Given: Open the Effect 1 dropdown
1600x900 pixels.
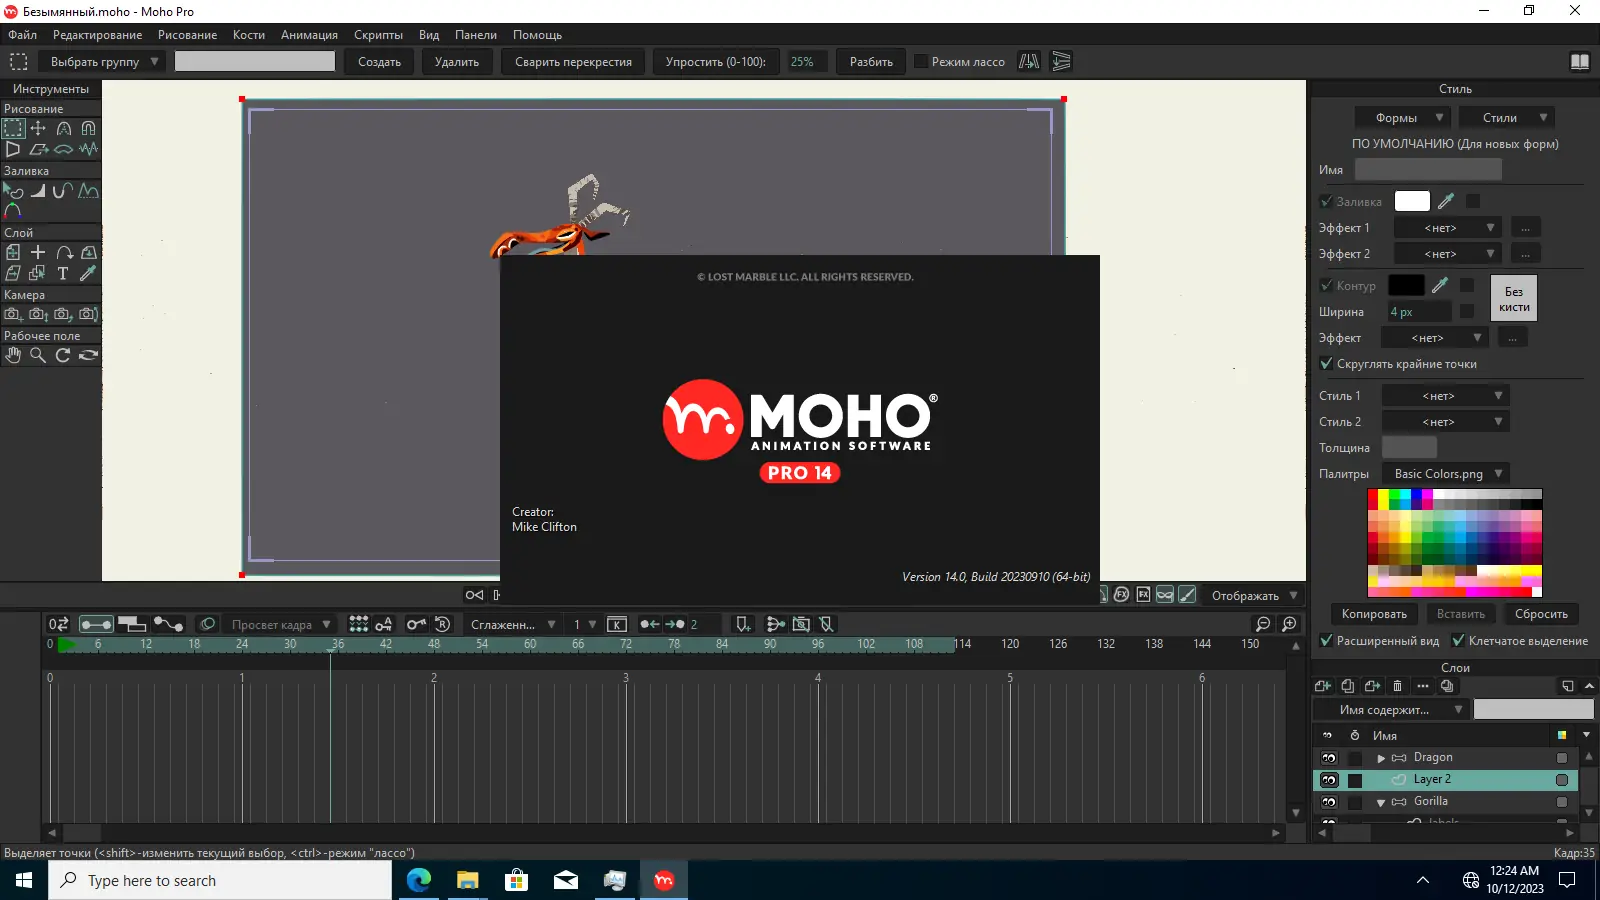Looking at the screenshot, I should pyautogui.click(x=1449, y=228).
